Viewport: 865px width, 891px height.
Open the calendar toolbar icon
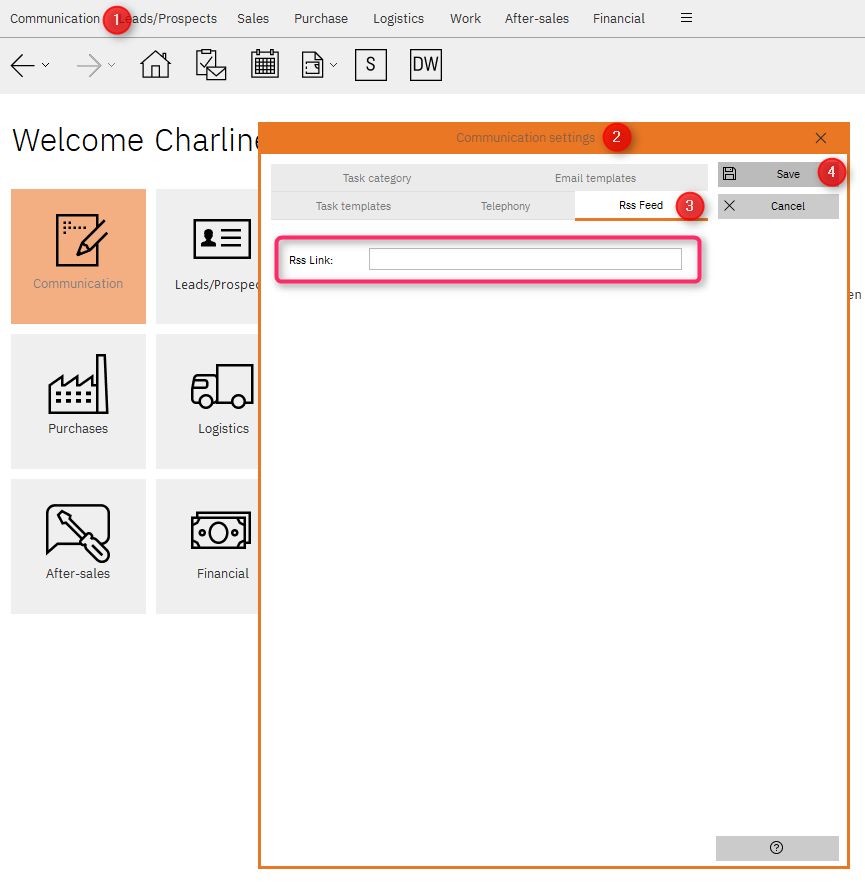click(265, 64)
